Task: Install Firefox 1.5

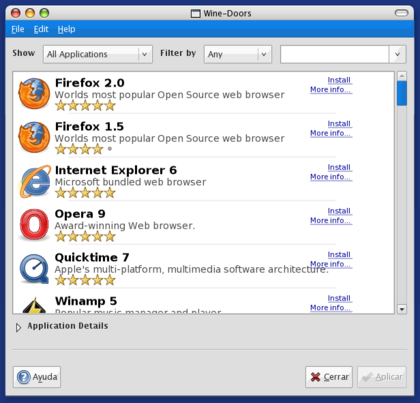Action: tap(339, 124)
